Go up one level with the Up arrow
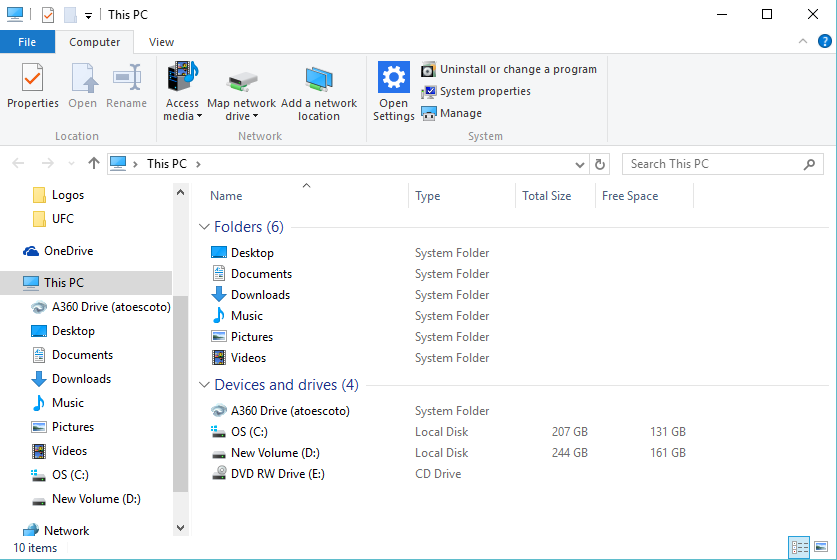The image size is (837, 560). tap(93, 163)
